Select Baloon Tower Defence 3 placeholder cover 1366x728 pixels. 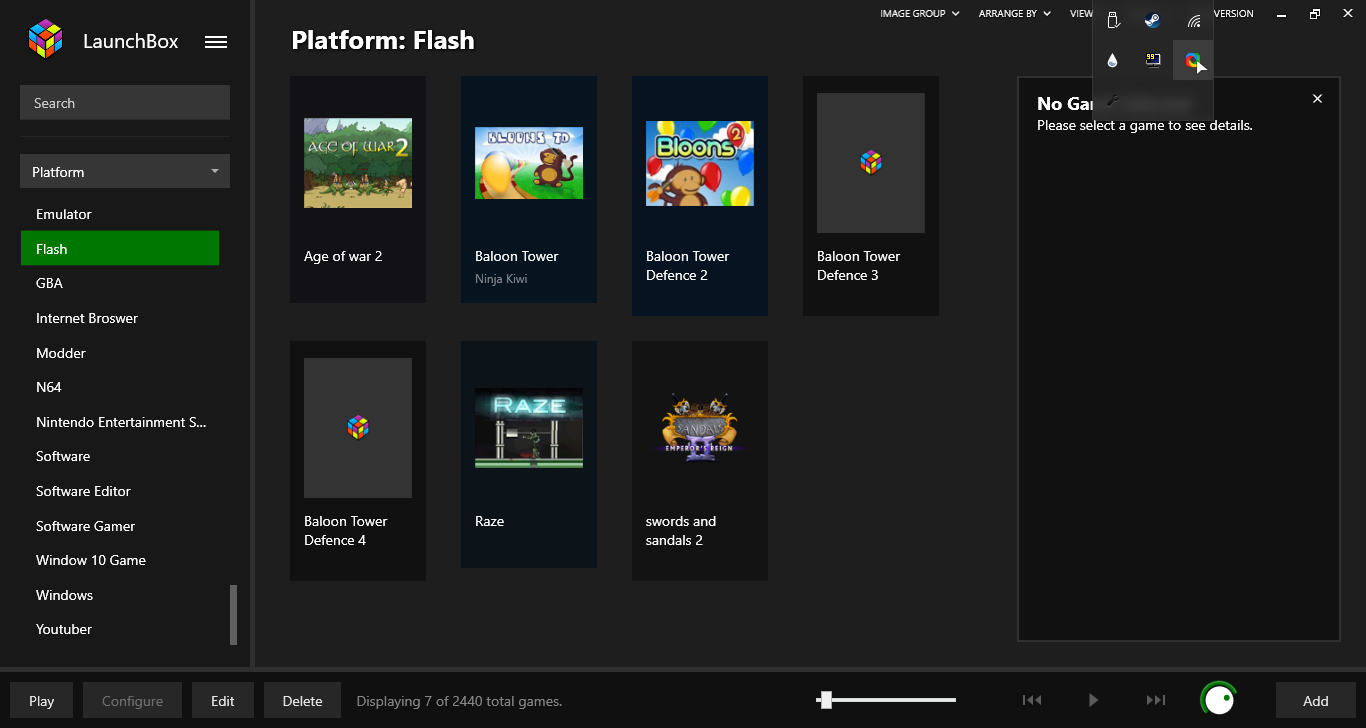pos(871,163)
